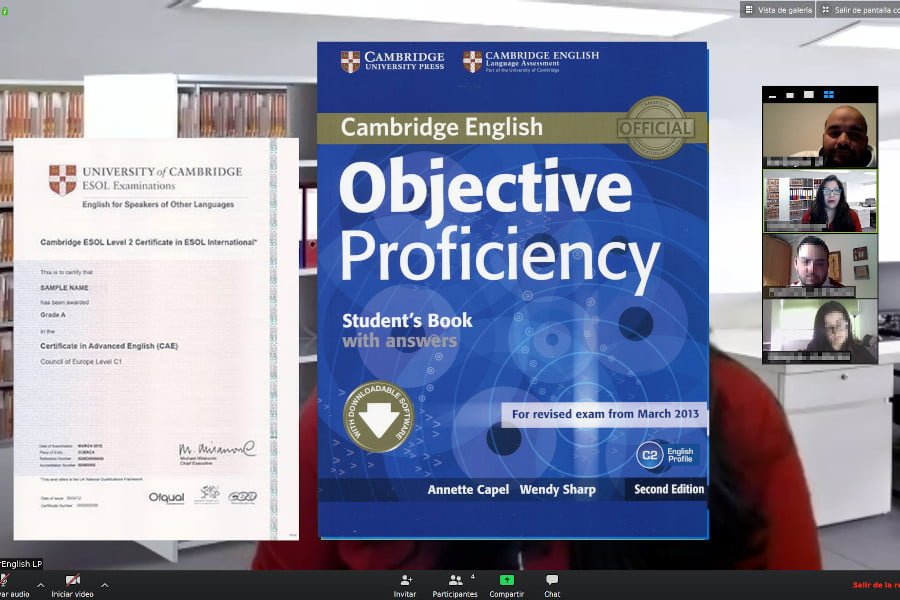
Task: Open audio options arrow next to microphone
Action: (x=40, y=585)
